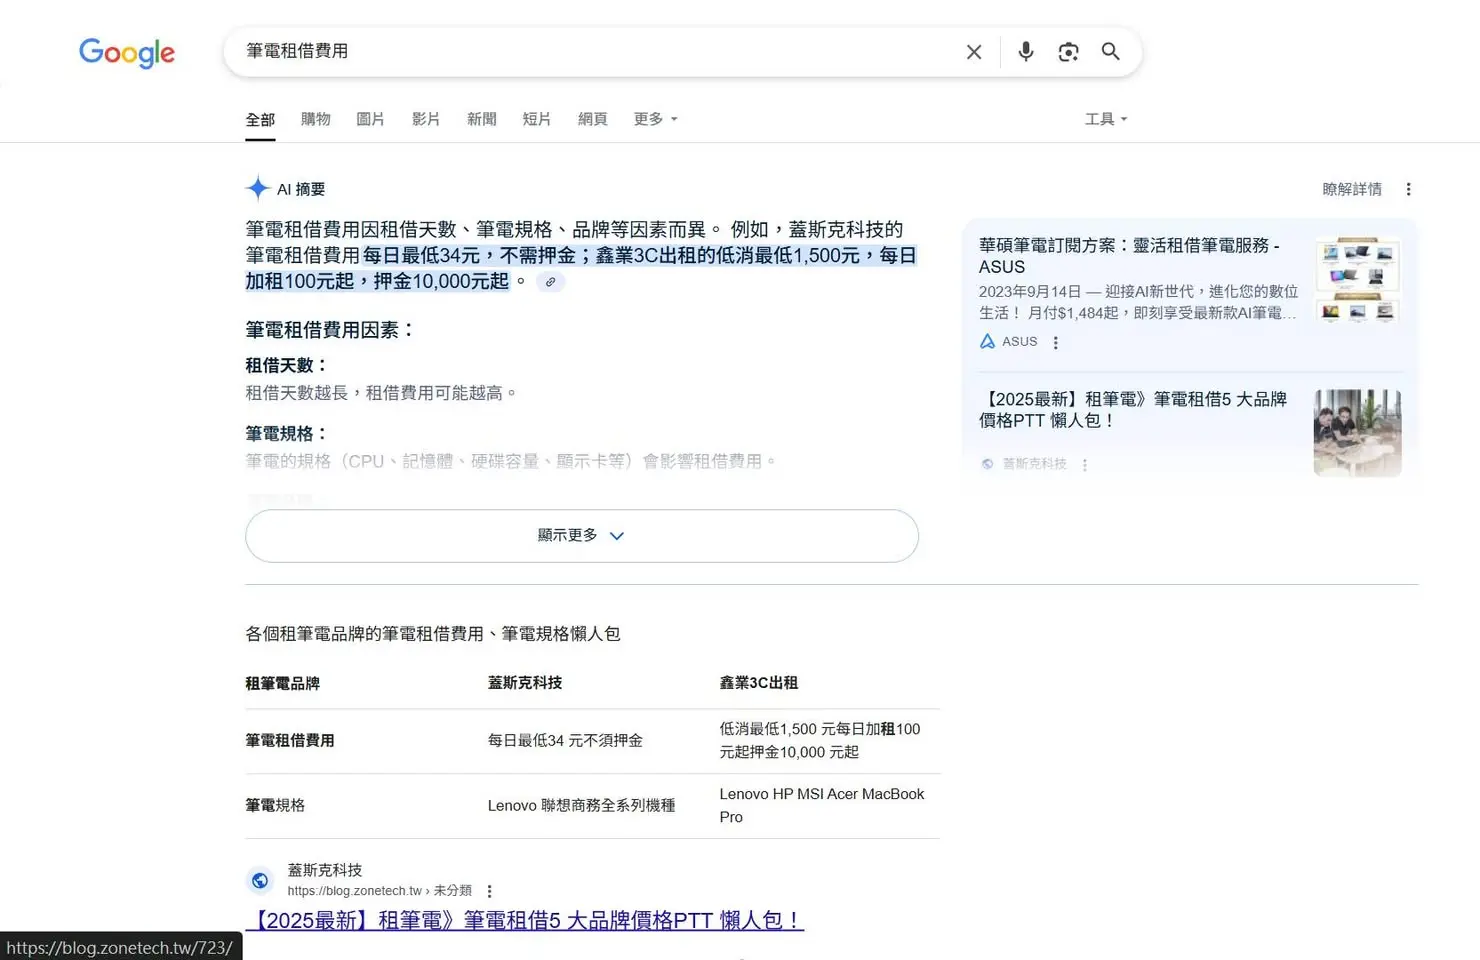Open the 華碩筆電訂閱方案 source card

1128,256
